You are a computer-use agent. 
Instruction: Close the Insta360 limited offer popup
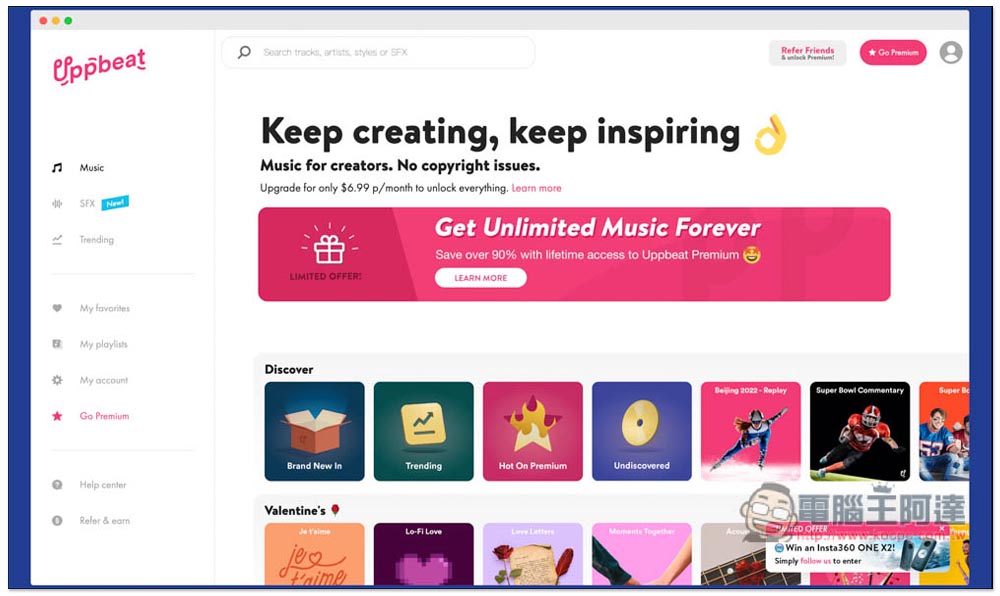click(x=942, y=528)
